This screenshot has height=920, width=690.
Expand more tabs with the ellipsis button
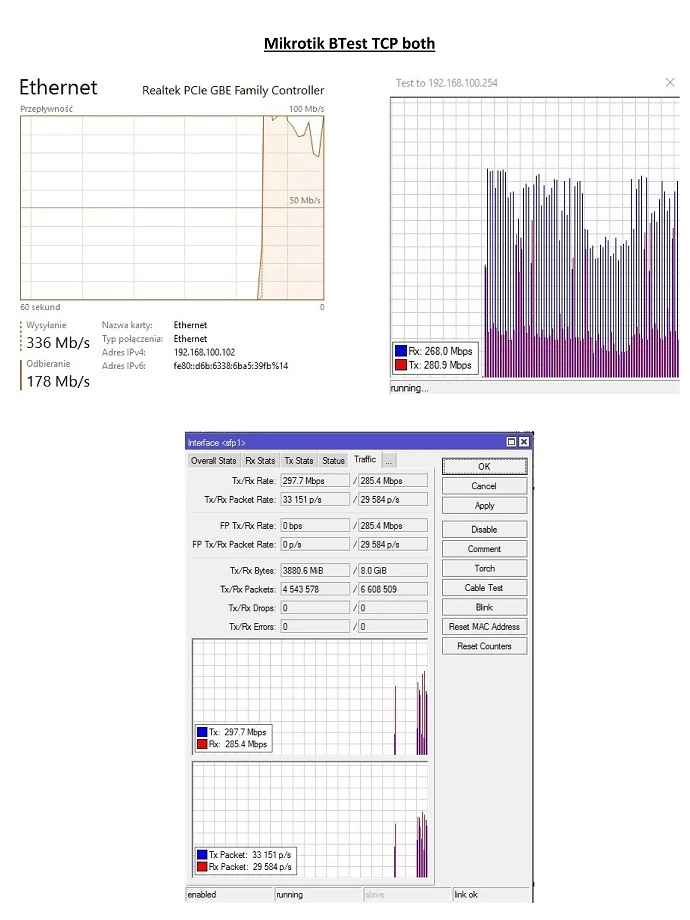pos(389,460)
